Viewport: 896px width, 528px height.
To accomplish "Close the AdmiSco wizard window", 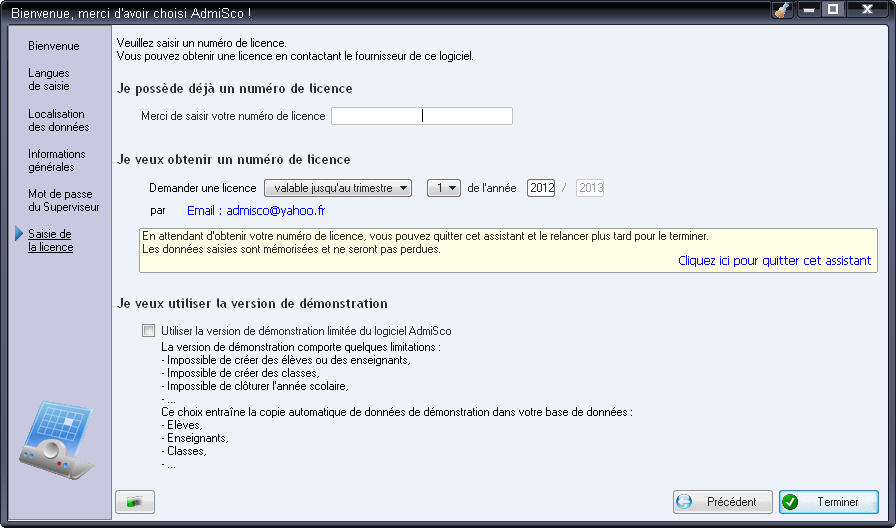I will [867, 10].
